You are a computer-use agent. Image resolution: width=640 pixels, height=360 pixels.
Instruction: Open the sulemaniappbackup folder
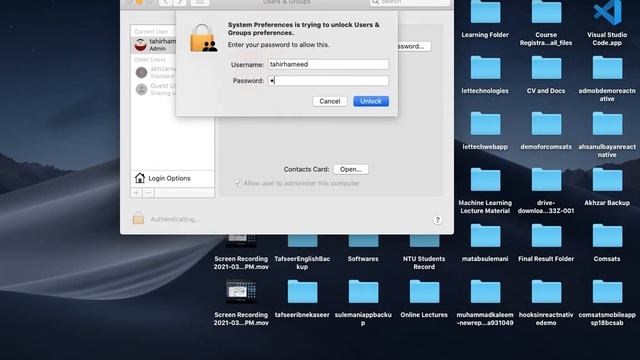pyautogui.click(x=363, y=291)
